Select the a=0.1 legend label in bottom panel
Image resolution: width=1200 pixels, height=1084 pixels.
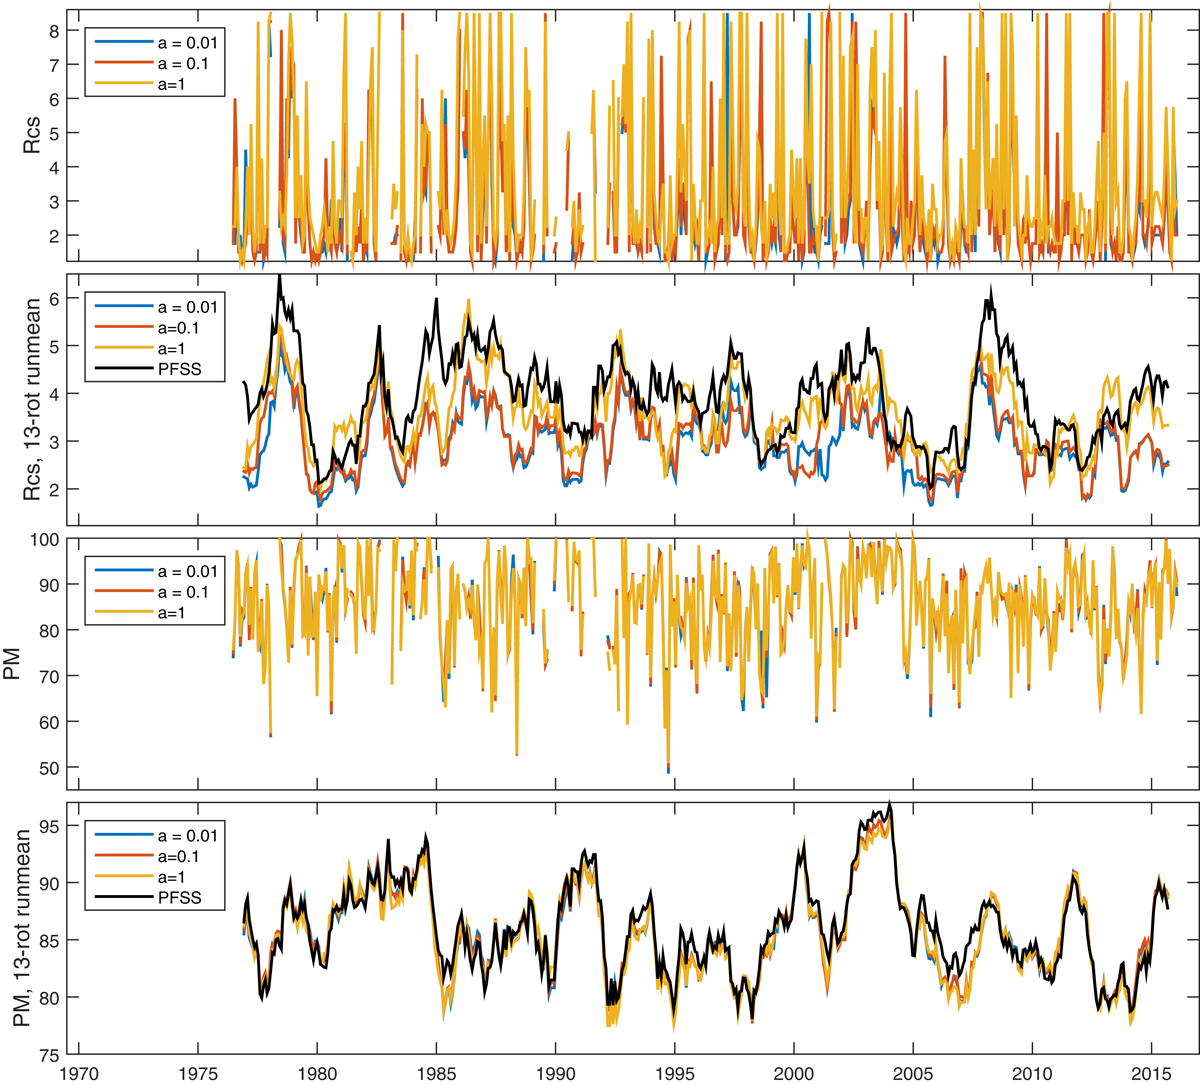(x=184, y=856)
